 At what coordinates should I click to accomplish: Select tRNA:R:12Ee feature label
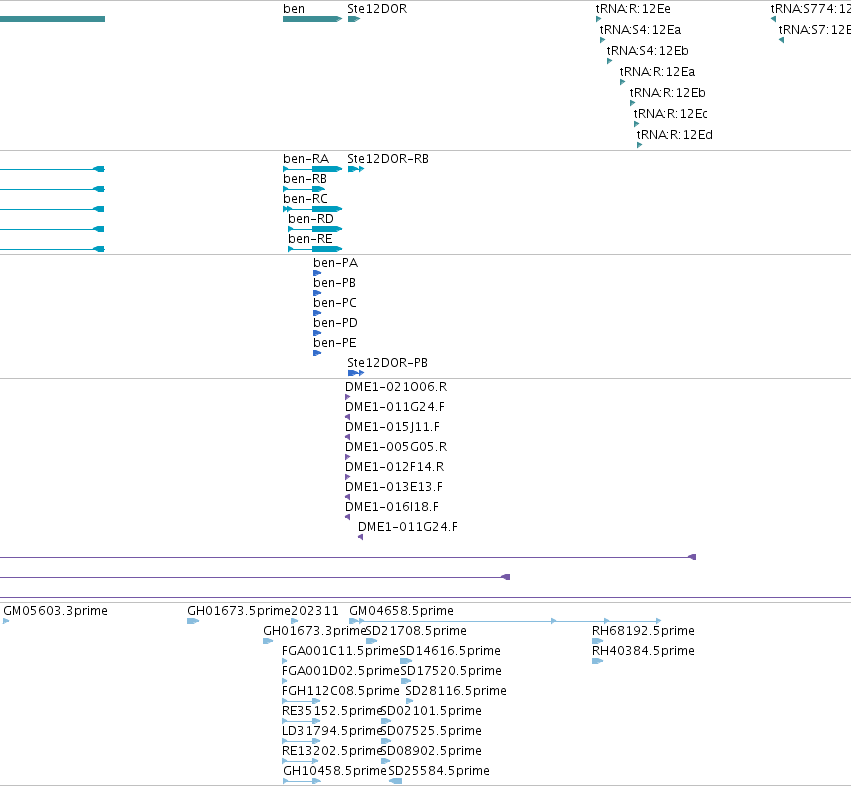[633, 9]
